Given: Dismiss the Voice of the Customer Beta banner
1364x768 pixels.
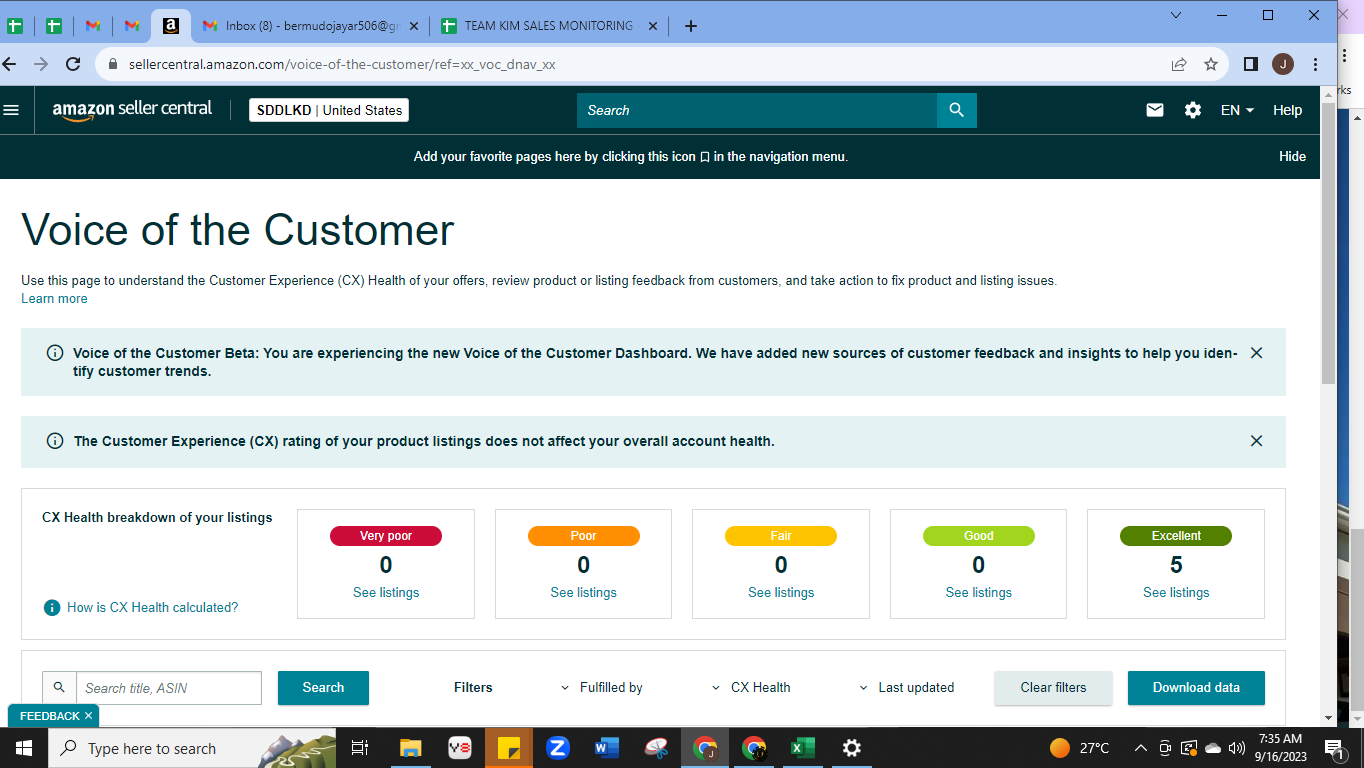Looking at the screenshot, I should pos(1257,353).
